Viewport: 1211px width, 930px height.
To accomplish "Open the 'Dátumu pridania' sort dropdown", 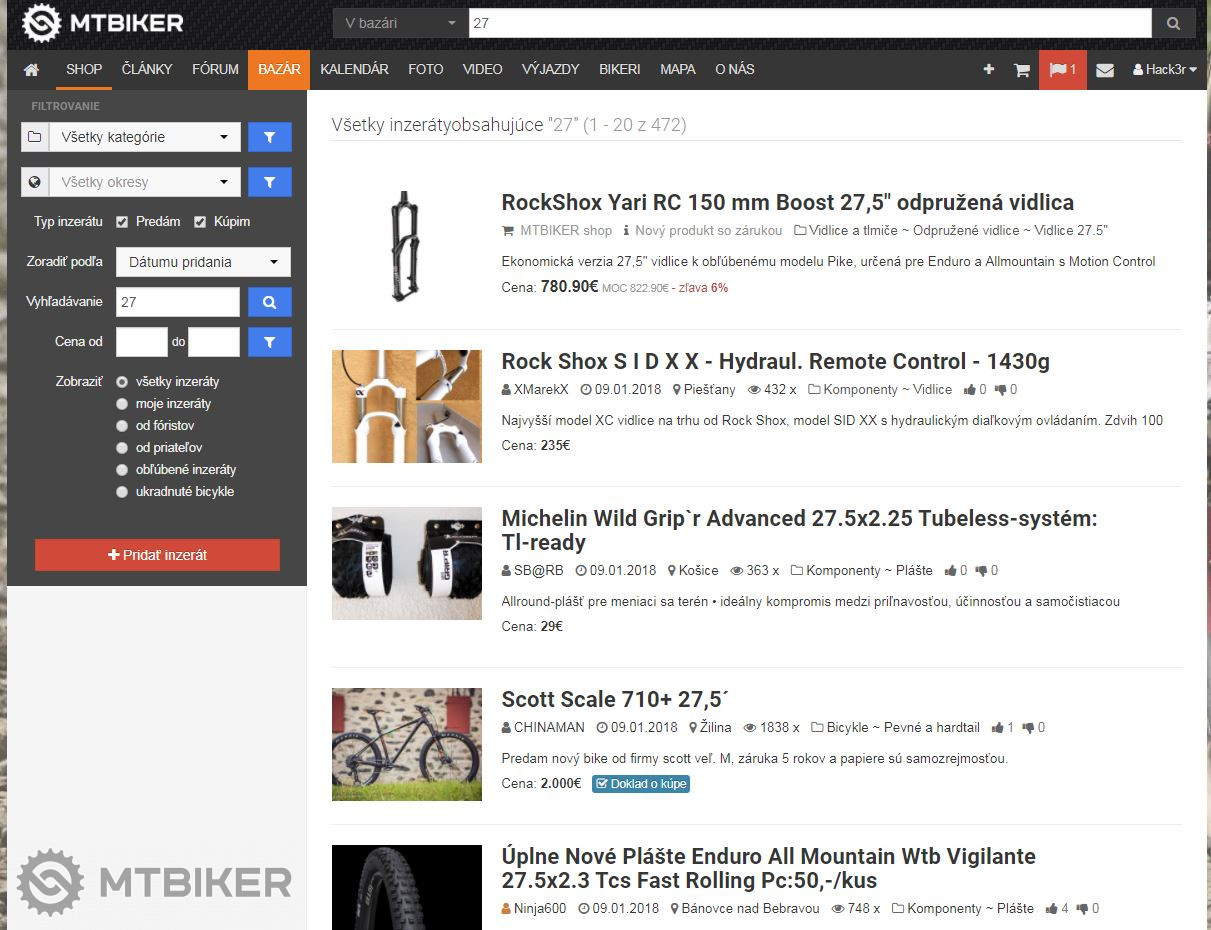I will pos(203,262).
